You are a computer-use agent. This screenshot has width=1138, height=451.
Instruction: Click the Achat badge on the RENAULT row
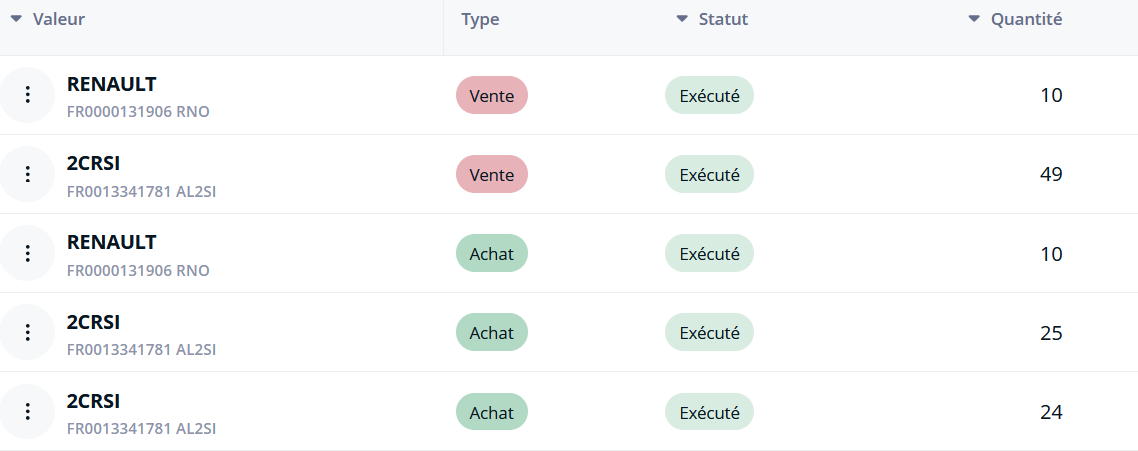[491, 253]
